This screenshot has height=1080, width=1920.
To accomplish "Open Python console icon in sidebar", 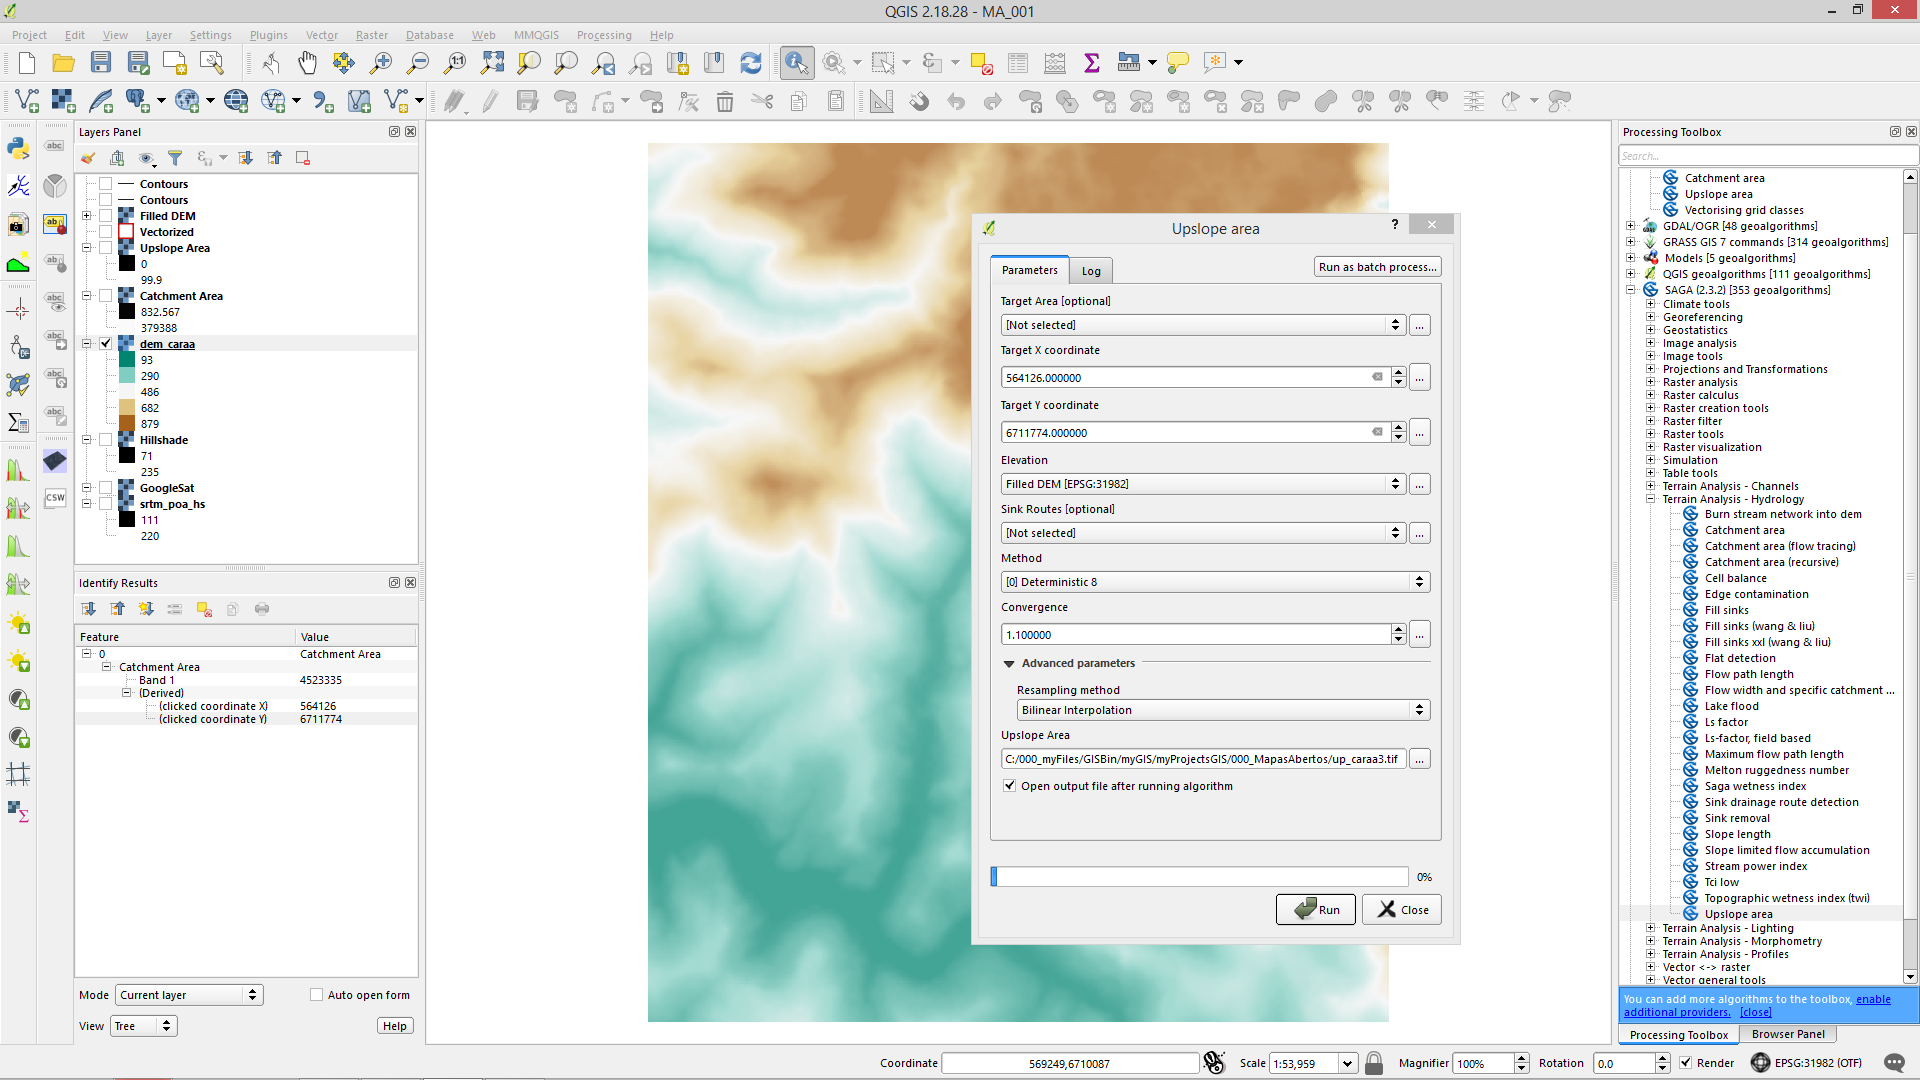I will [x=18, y=148].
